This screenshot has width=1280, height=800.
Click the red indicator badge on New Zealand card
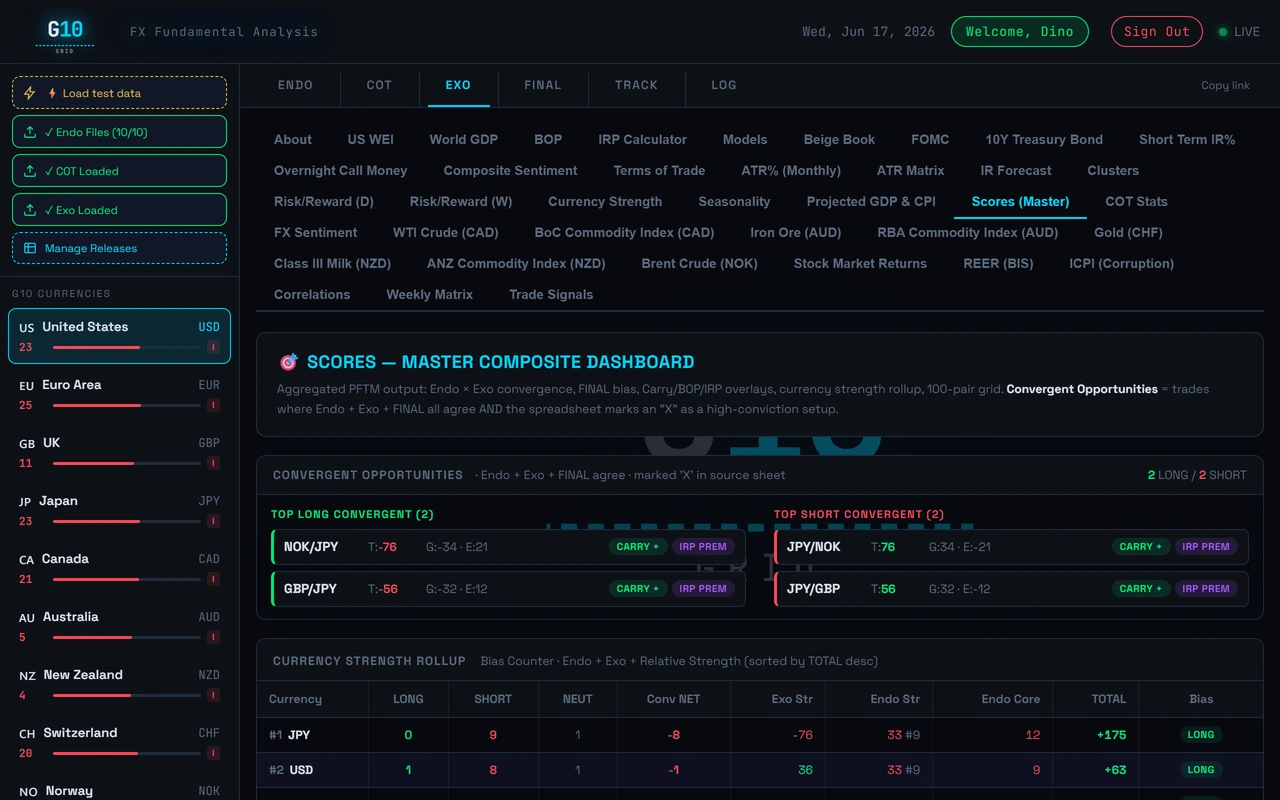pos(213,695)
